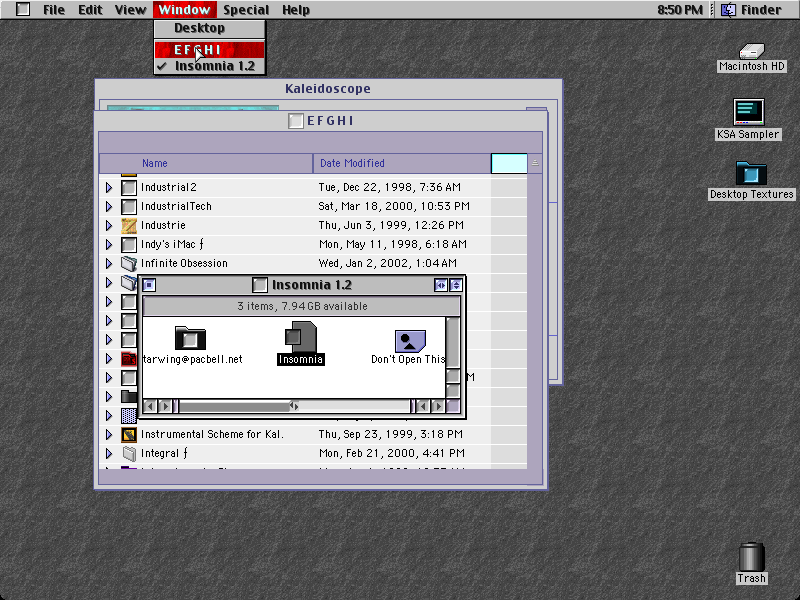Sort by the Name column header
800x600 pixels.
point(206,163)
